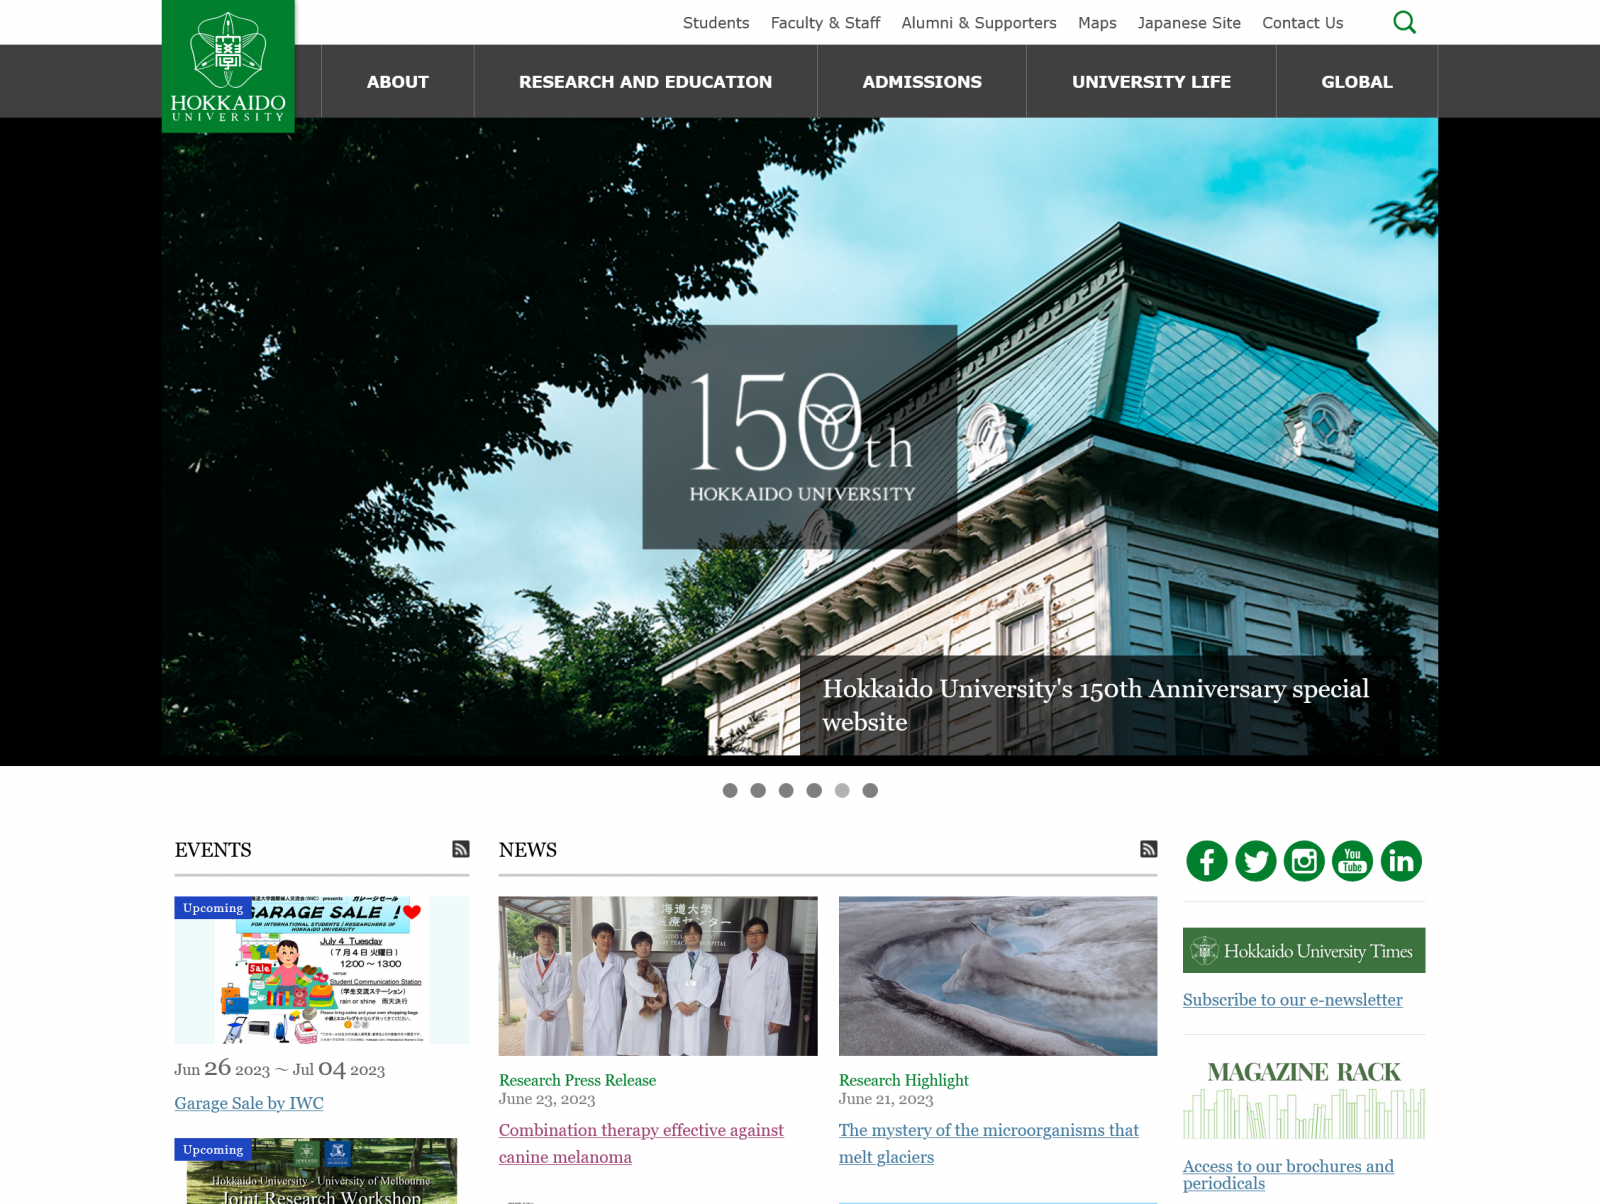This screenshot has height=1204, width=1600.
Task: Click the Research Highlight label
Action: click(904, 1080)
